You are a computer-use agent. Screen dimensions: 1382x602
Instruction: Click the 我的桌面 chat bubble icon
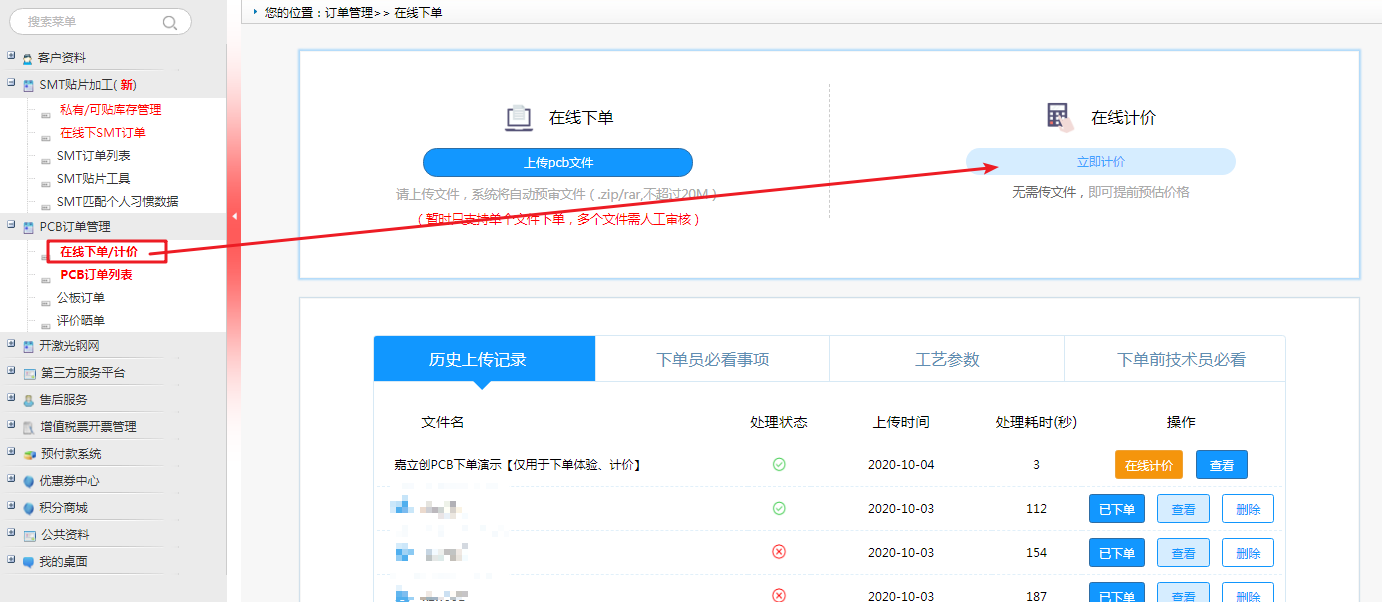[29, 562]
